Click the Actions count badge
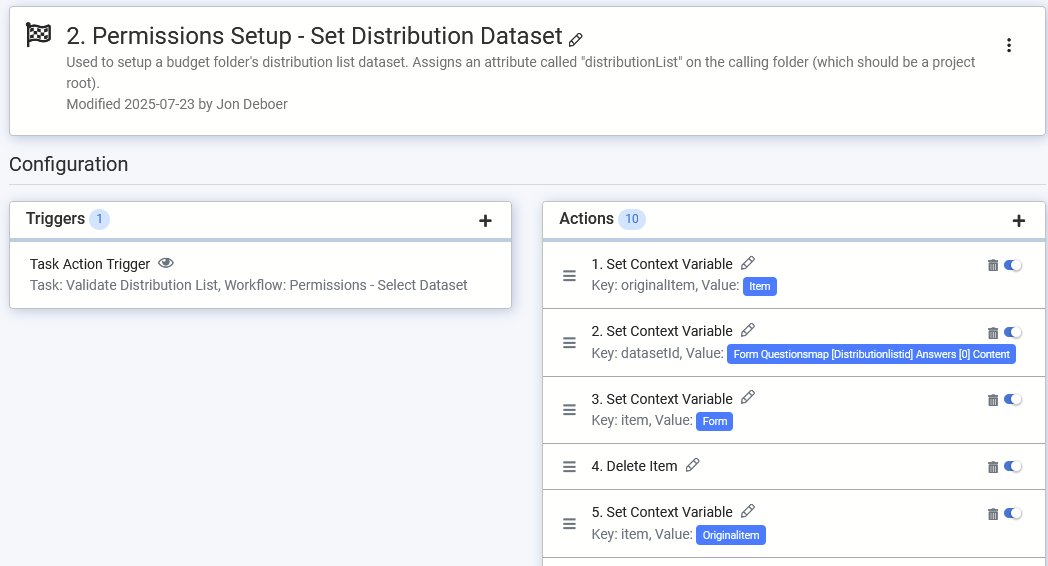The image size is (1048, 566). pyautogui.click(x=631, y=219)
